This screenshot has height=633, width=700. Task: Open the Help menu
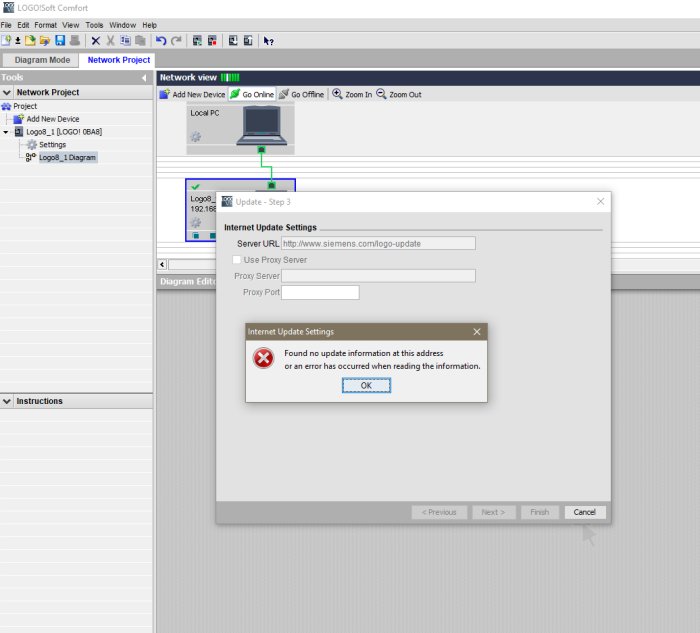(x=150, y=25)
